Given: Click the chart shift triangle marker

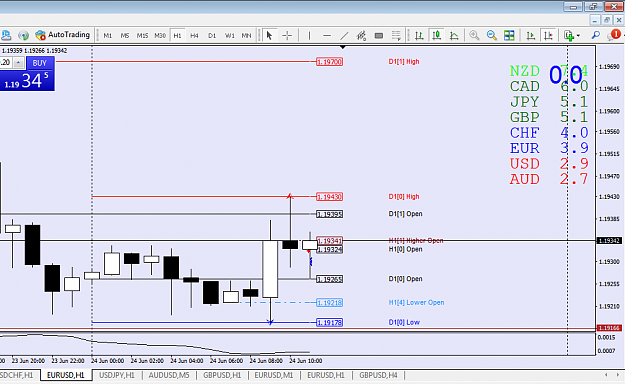Looking at the screenshot, I should 342,47.
